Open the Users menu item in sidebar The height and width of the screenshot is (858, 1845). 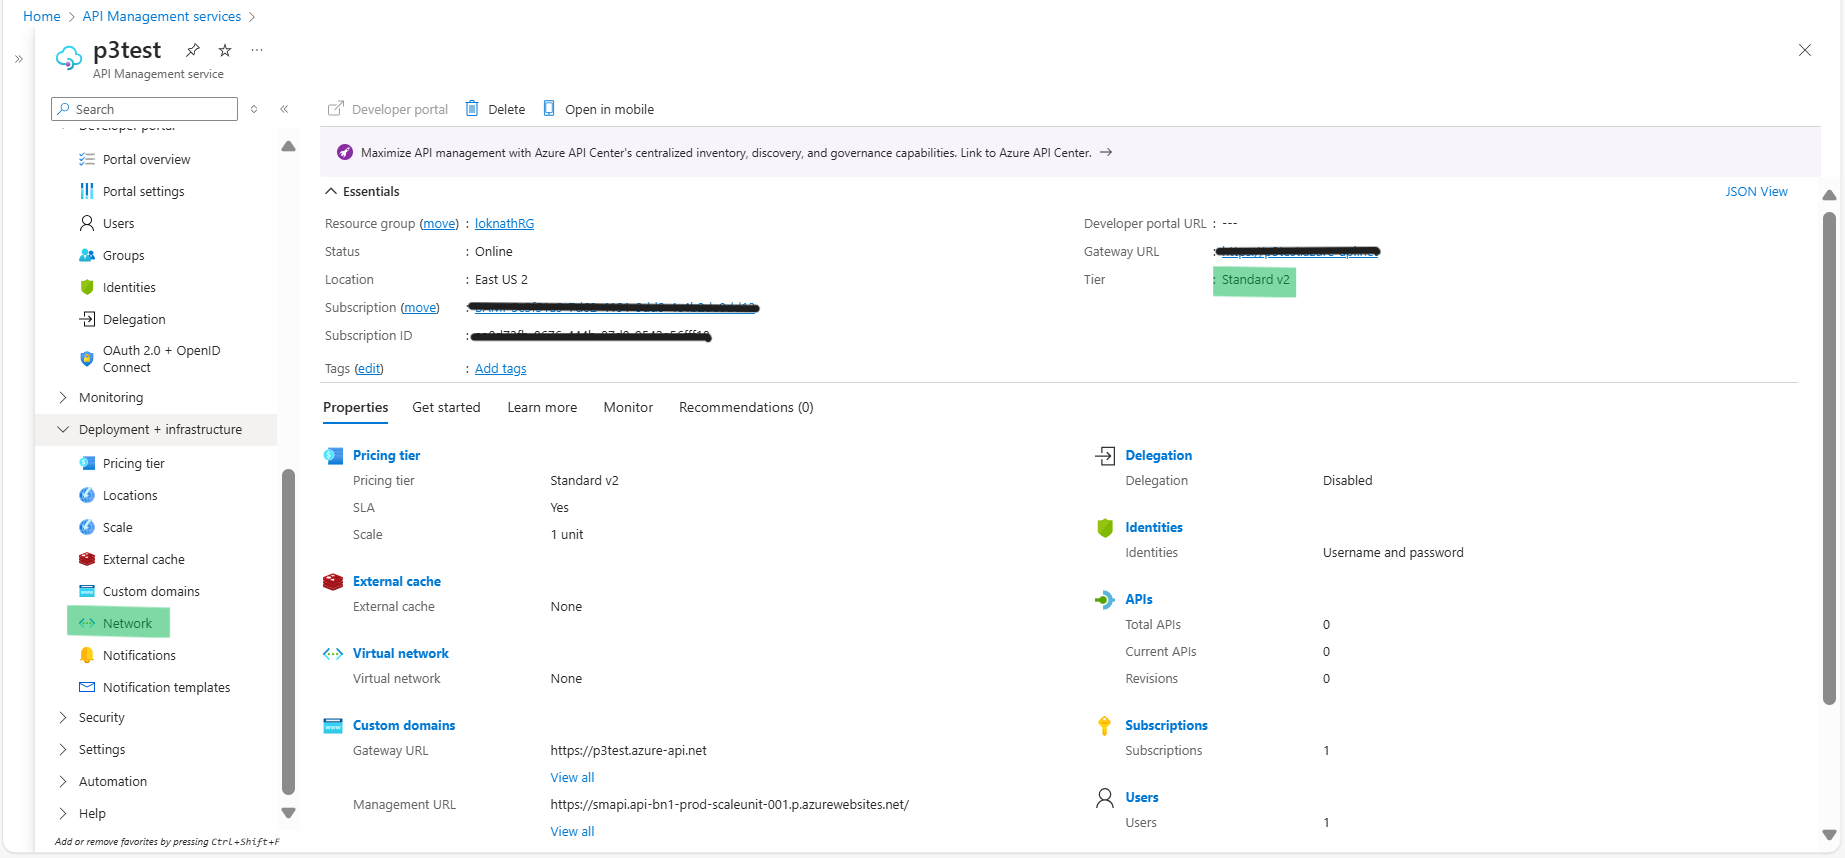tap(118, 223)
